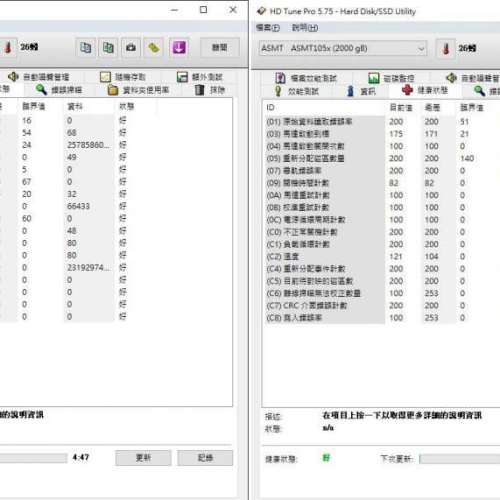
Task: Sort by 目前值 column header in right window
Action: (401, 107)
